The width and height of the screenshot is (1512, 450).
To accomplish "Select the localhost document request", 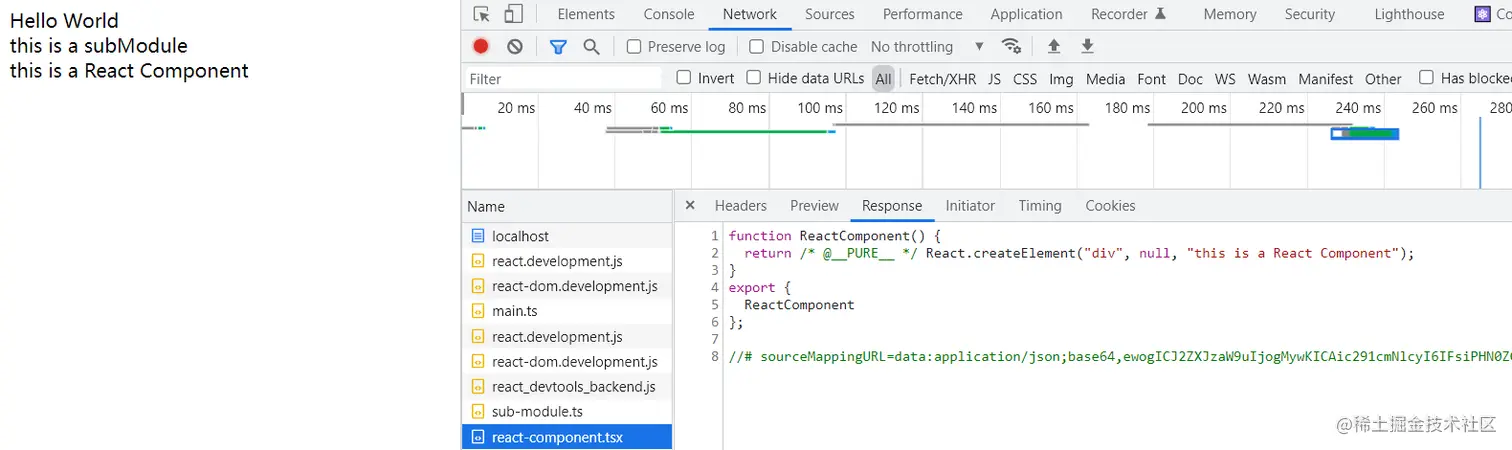I will point(567,236).
